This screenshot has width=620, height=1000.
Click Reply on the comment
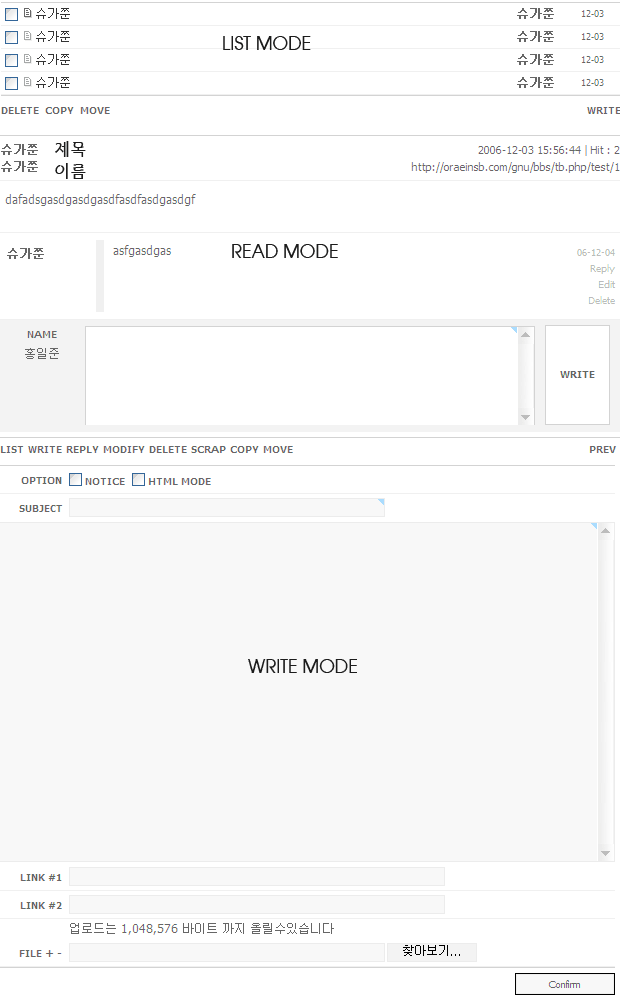(602, 269)
